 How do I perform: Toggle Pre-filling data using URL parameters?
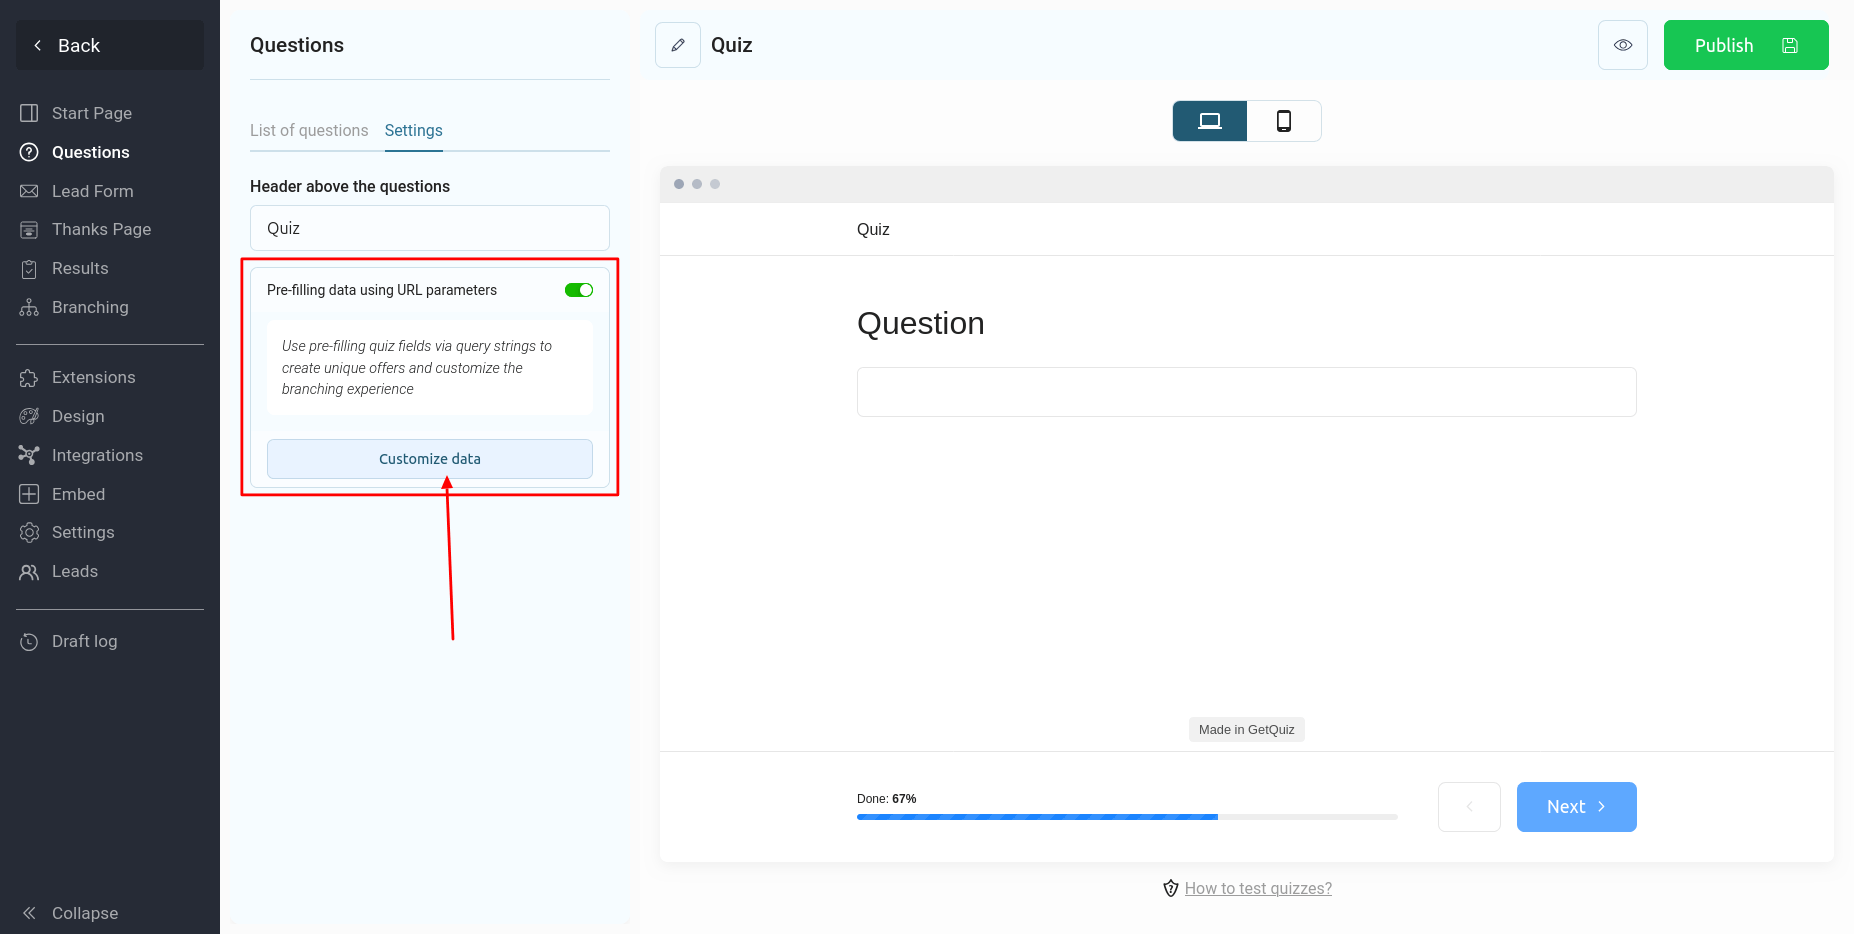(579, 290)
